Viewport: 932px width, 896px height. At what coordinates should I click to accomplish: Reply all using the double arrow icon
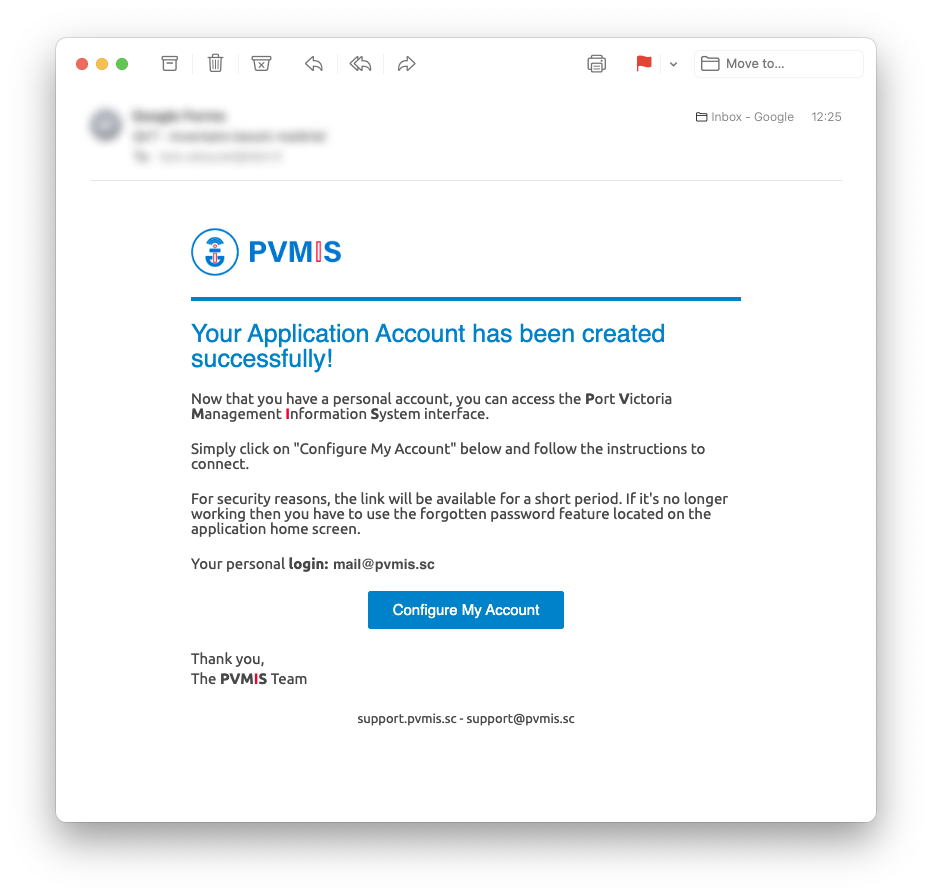[x=360, y=64]
